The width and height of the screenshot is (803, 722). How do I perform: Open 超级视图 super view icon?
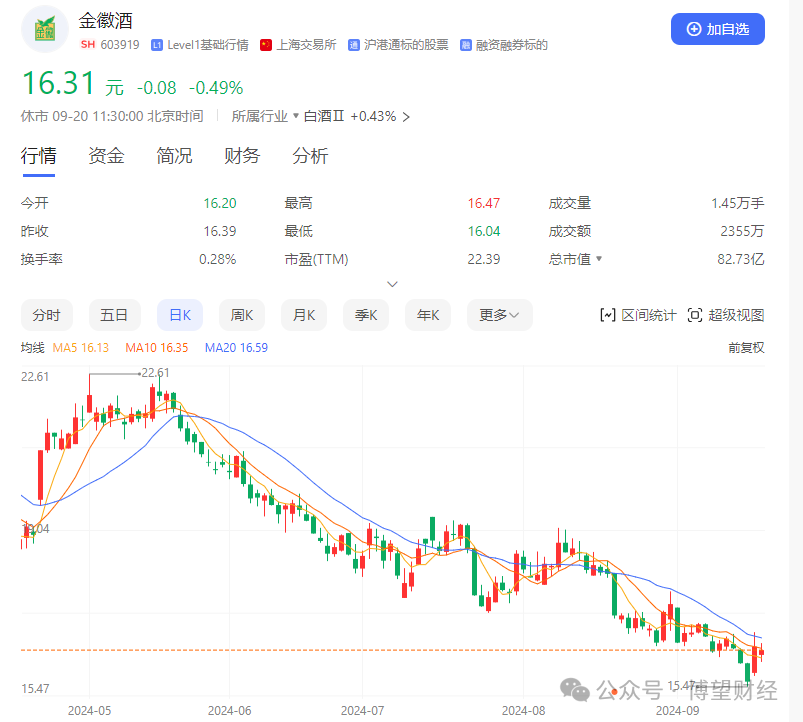click(x=694, y=315)
